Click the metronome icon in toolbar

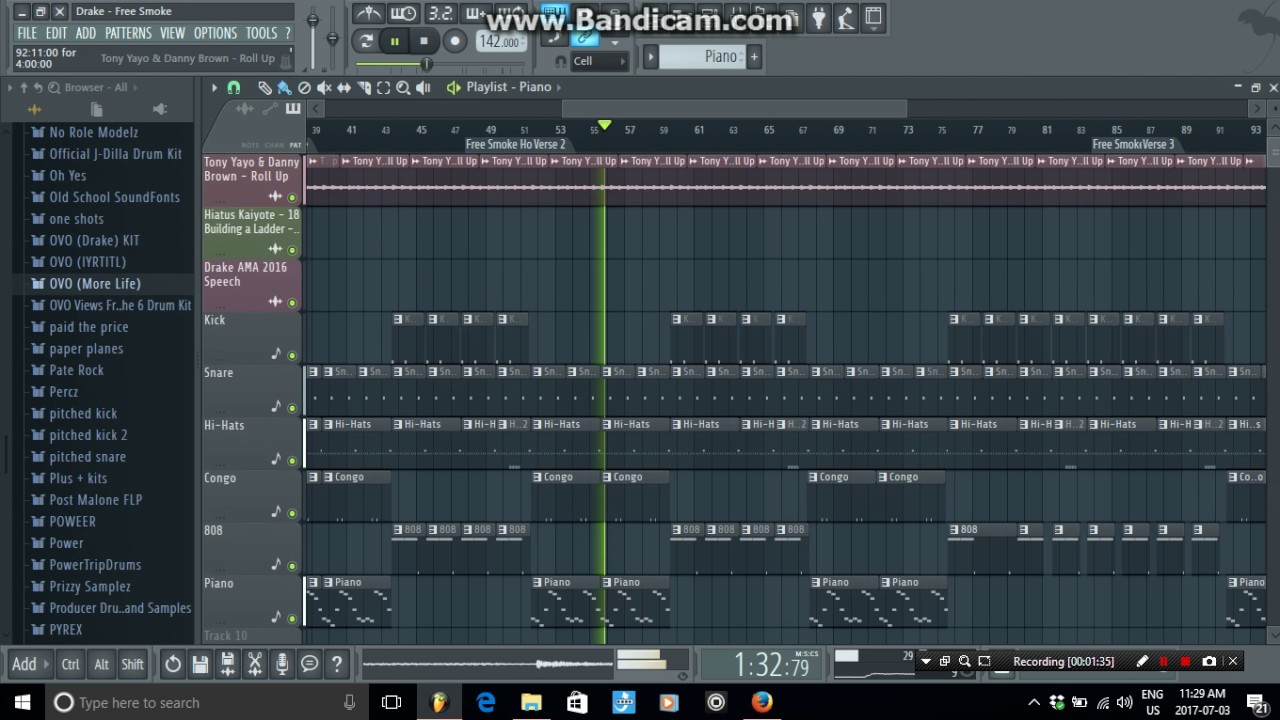pyautogui.click(x=369, y=14)
